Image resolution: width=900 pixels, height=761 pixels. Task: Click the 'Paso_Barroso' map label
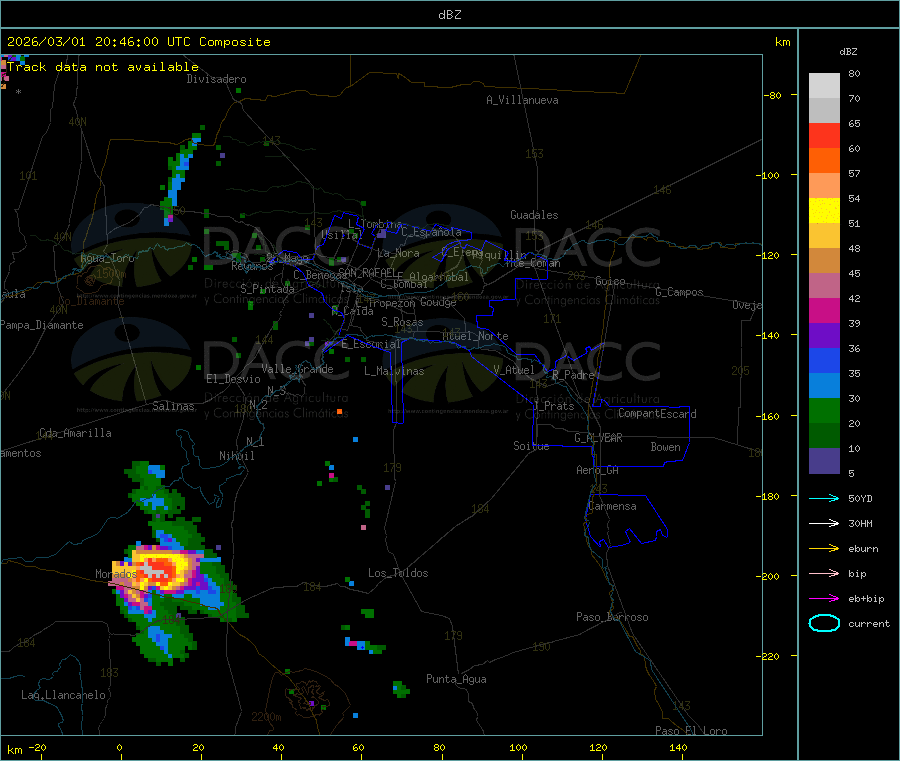[x=612, y=617]
